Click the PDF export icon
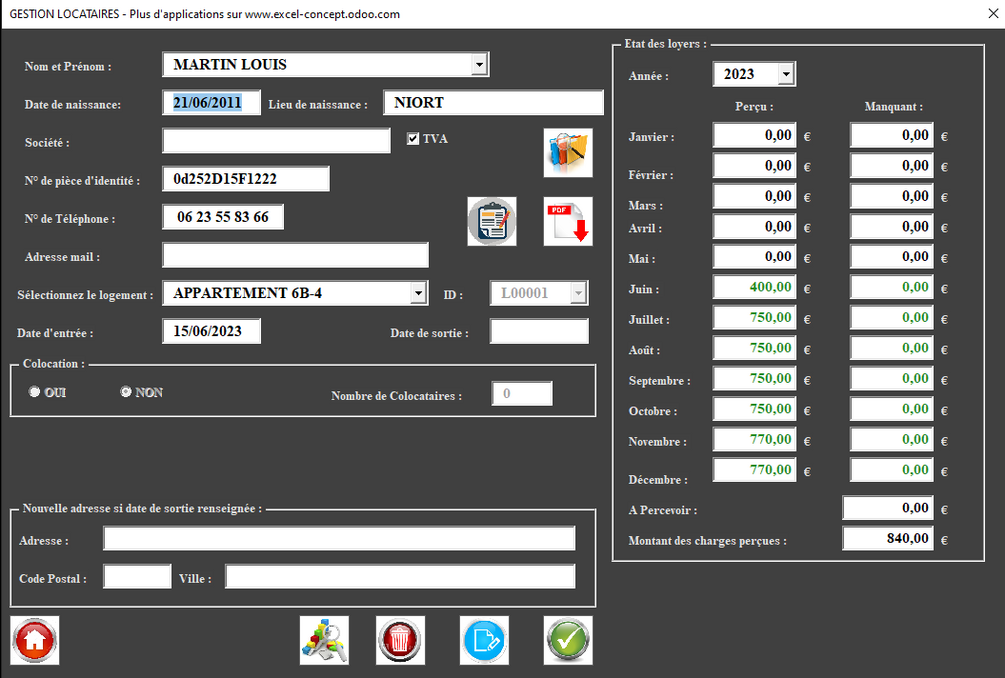This screenshot has height=678, width=1005. (x=568, y=221)
